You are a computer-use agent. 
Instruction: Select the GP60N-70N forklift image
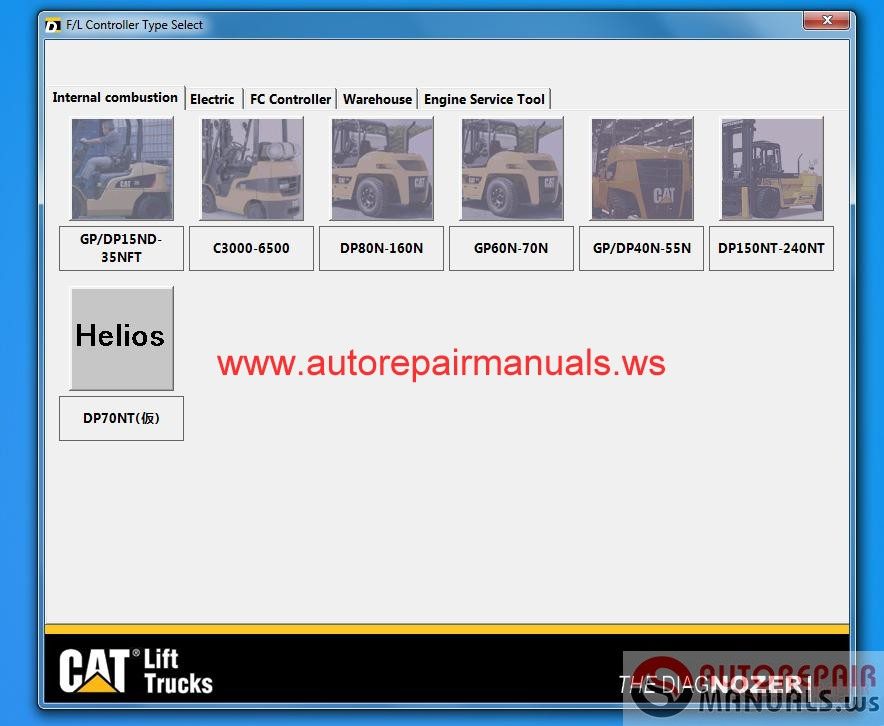pos(512,169)
